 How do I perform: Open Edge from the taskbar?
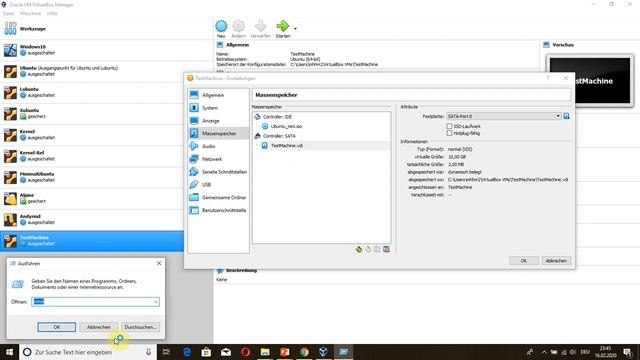(x=187, y=352)
